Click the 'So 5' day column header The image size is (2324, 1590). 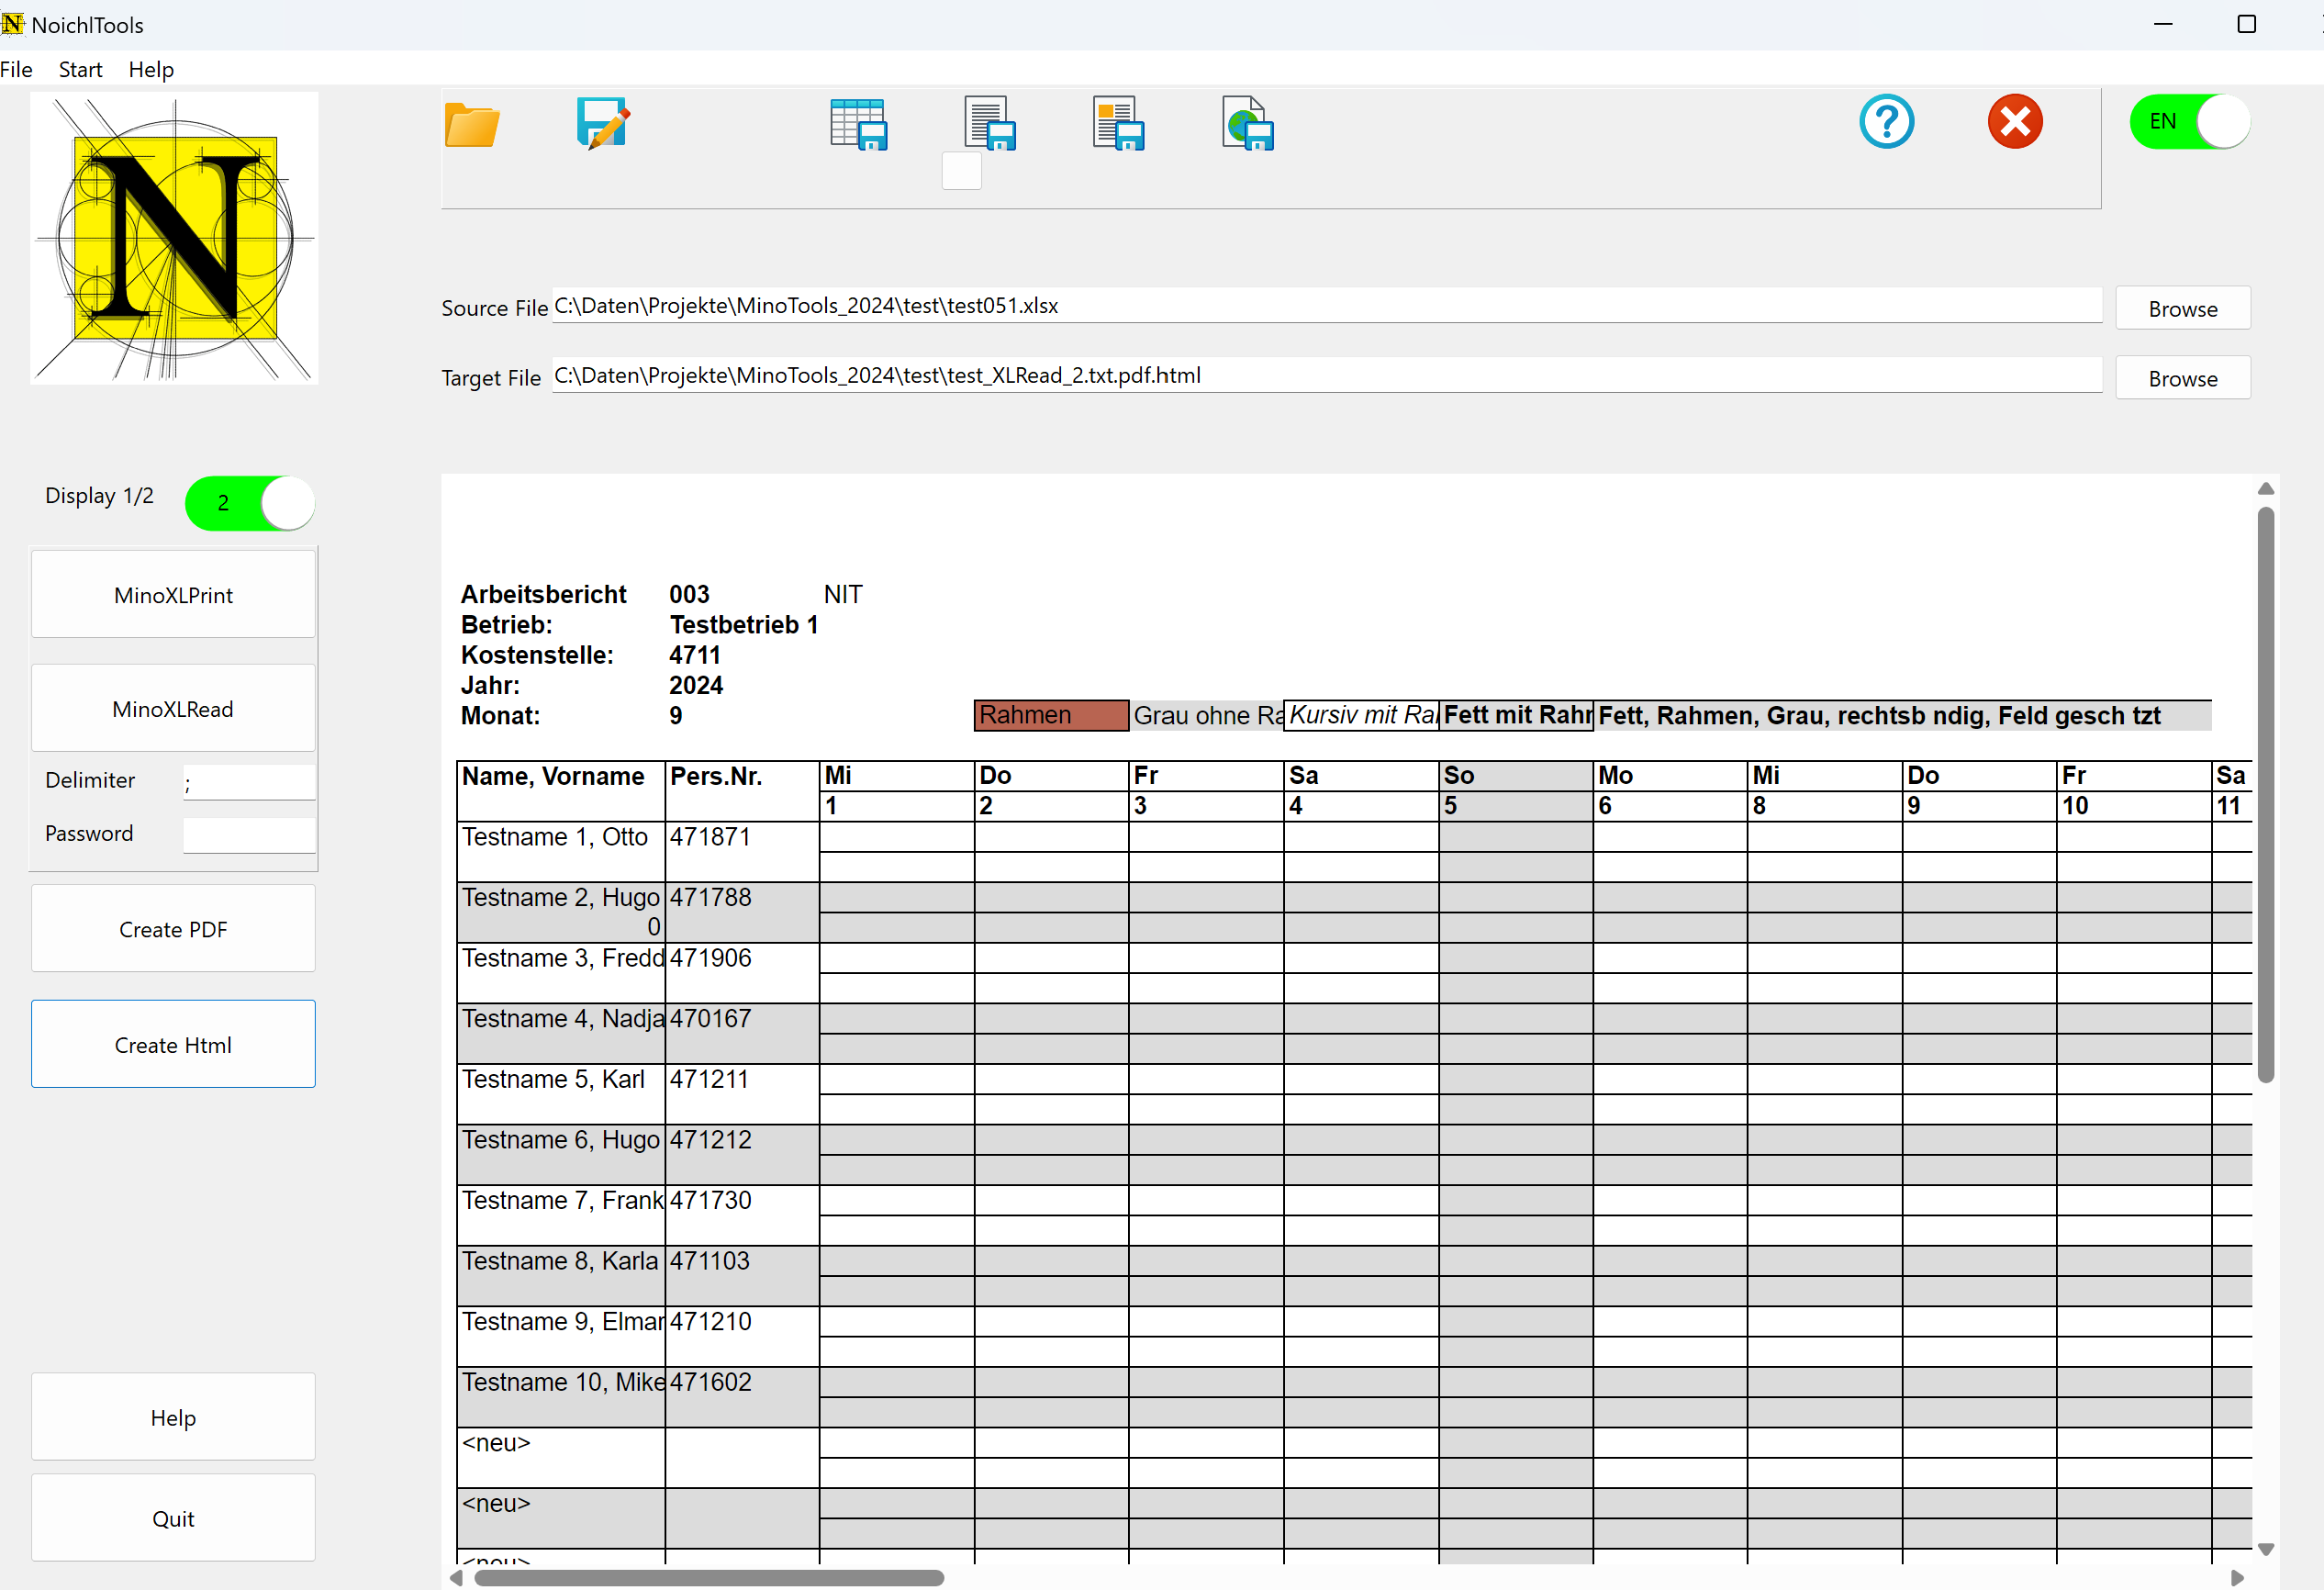[1516, 791]
